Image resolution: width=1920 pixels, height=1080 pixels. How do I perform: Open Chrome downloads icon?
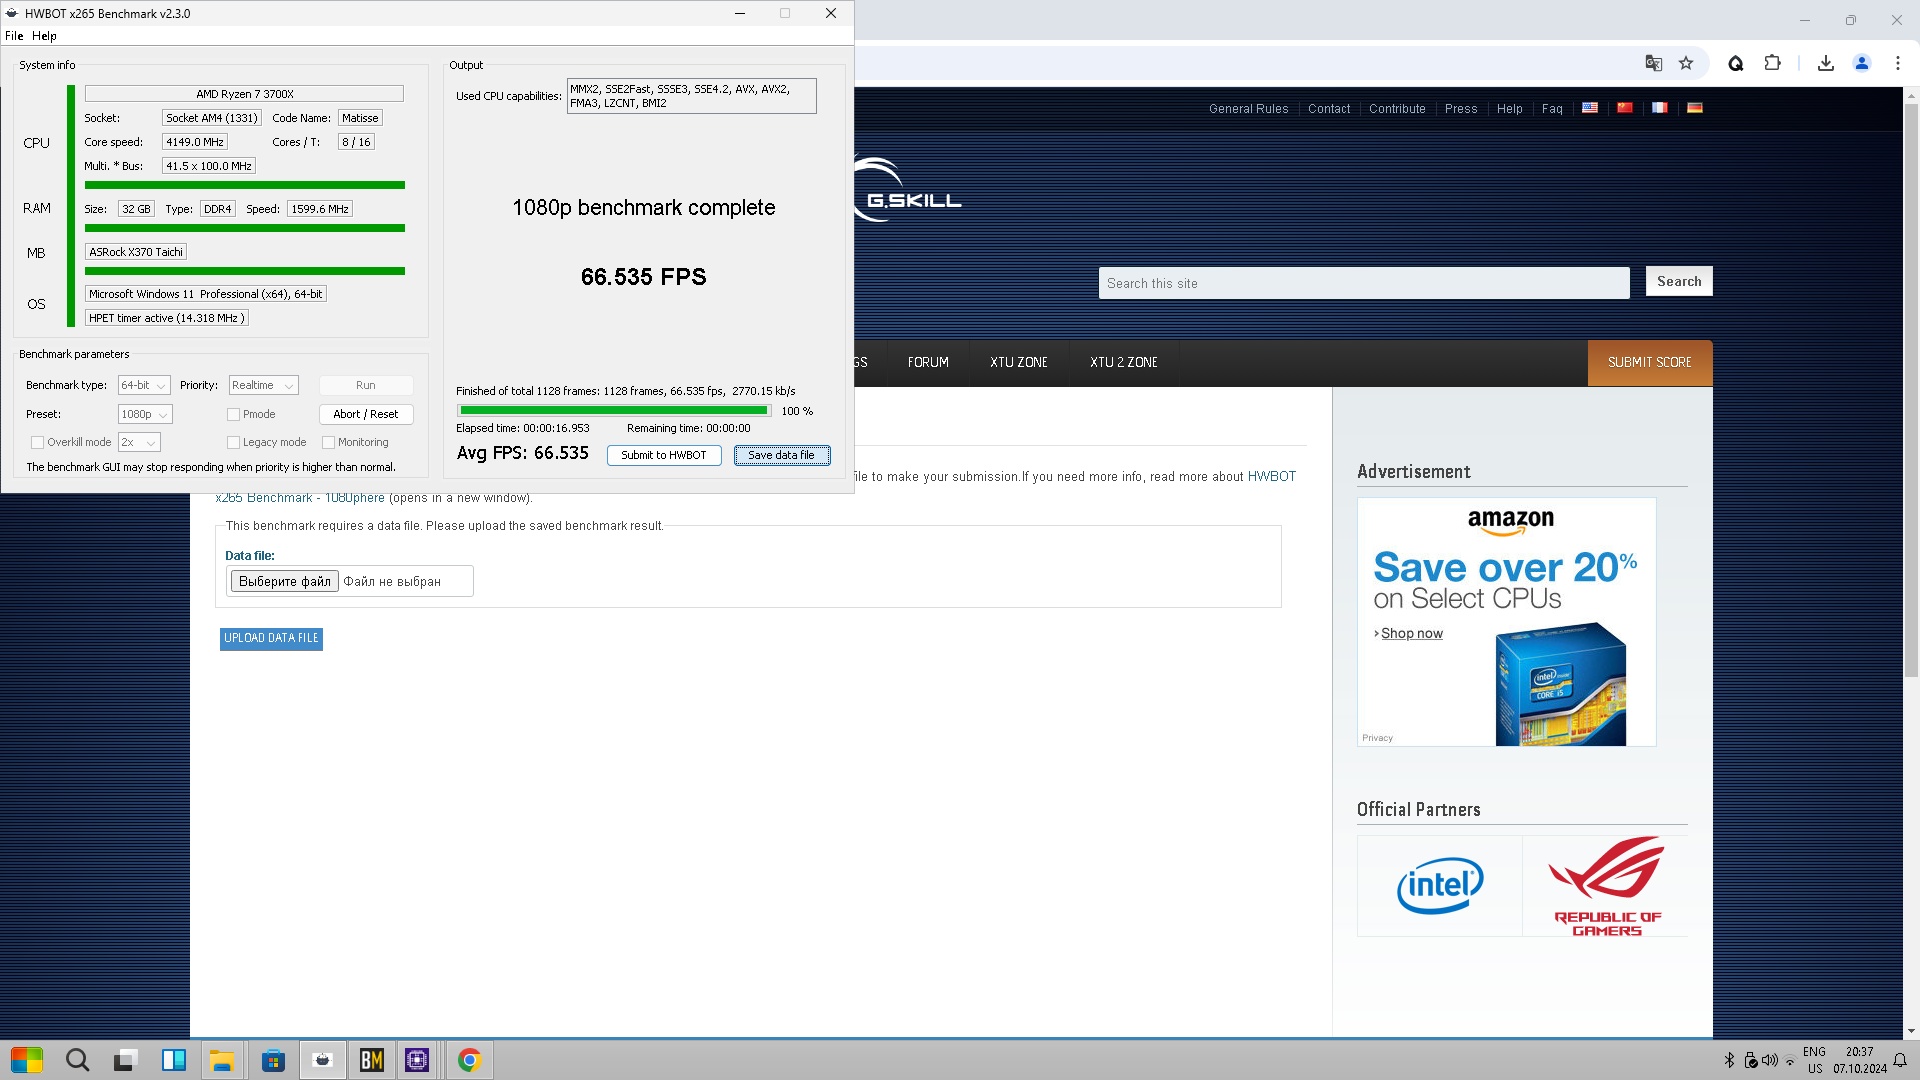pos(1826,63)
